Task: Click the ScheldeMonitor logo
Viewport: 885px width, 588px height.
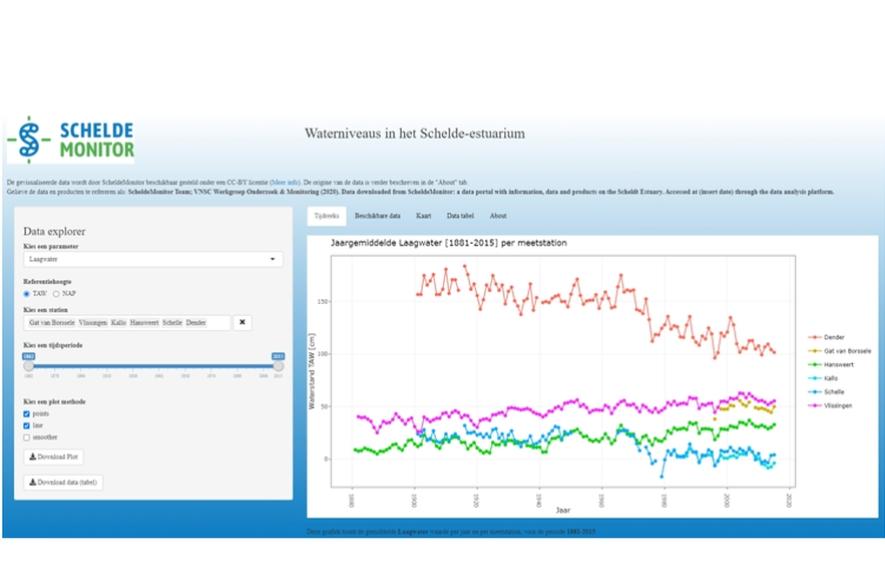Action: tap(70, 141)
